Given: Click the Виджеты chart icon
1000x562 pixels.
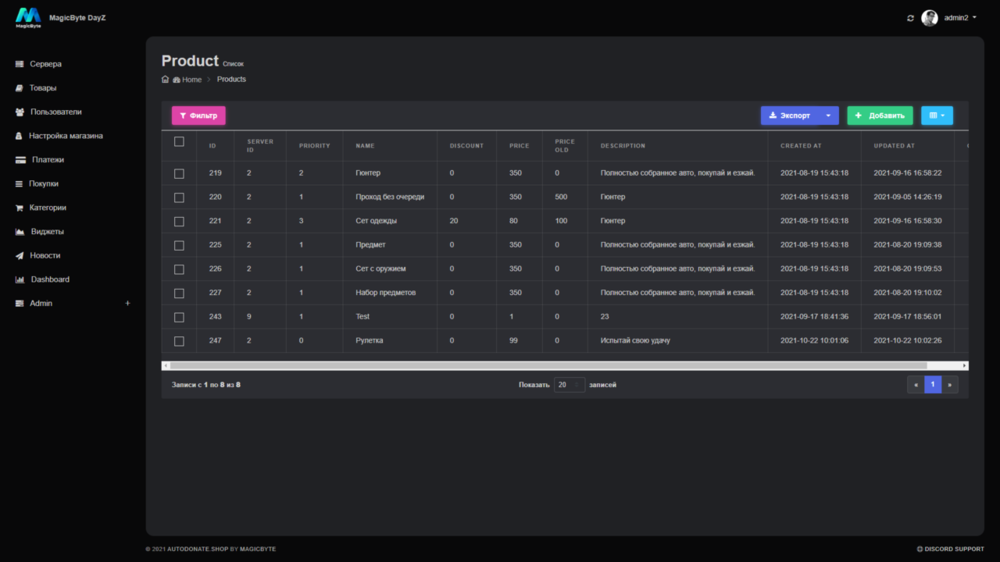Looking at the screenshot, I should click(x=20, y=232).
